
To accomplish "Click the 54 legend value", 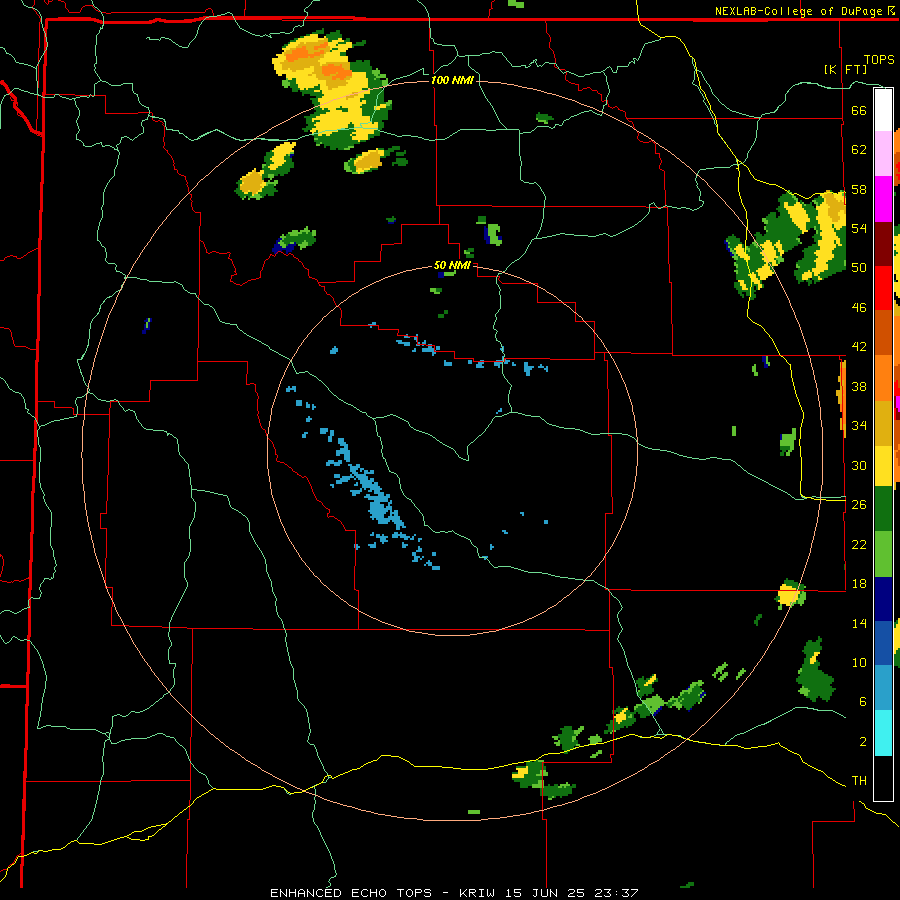I will pos(859,228).
